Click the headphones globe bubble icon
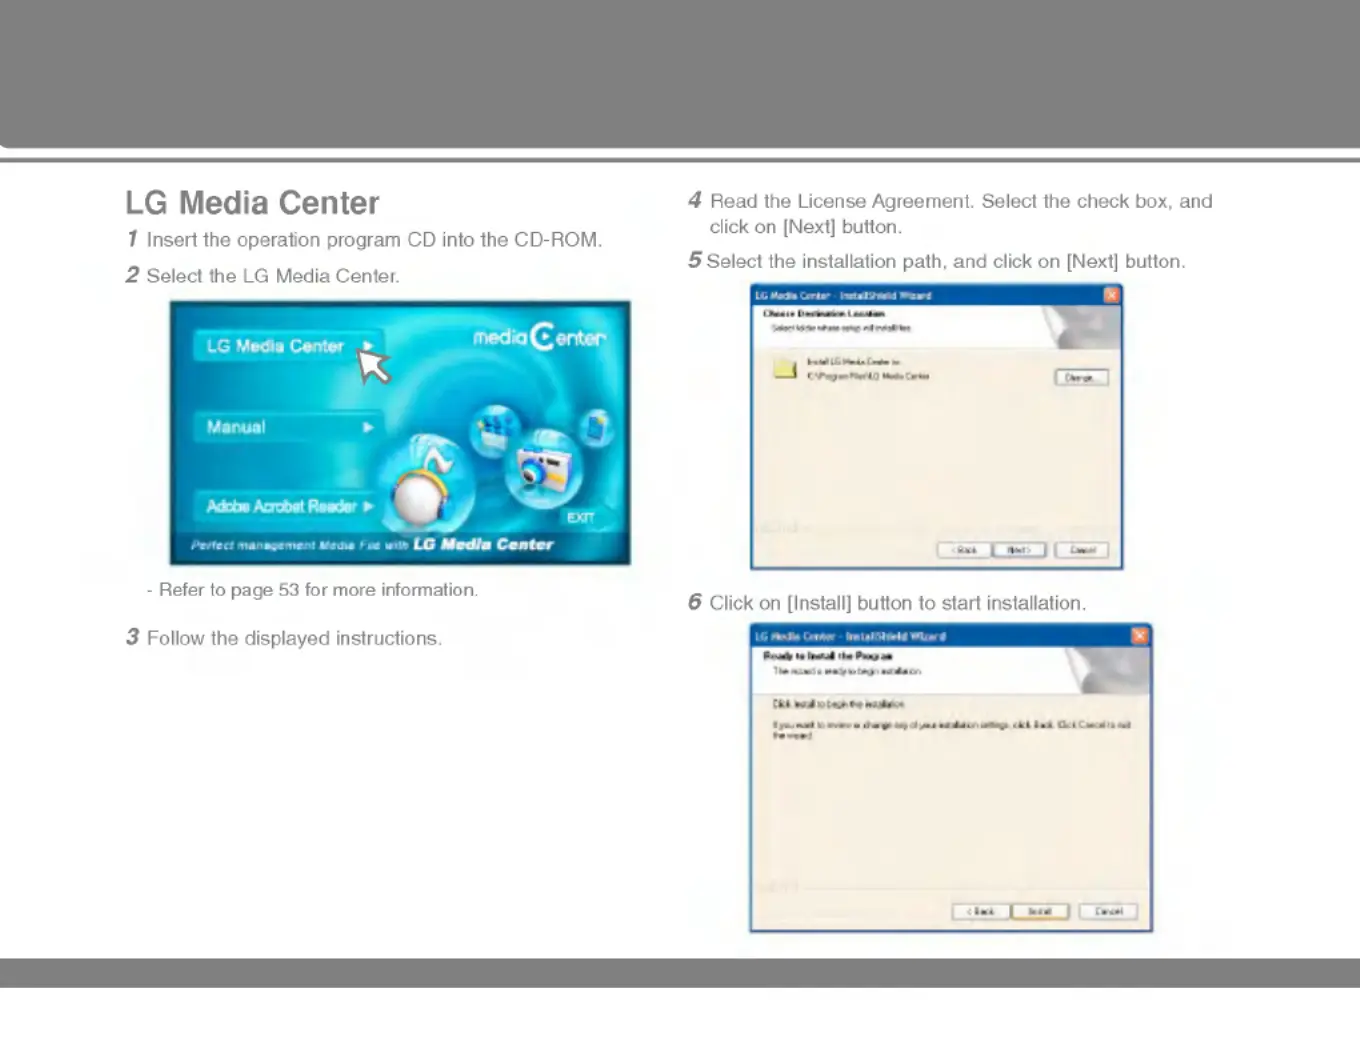 [x=426, y=486]
